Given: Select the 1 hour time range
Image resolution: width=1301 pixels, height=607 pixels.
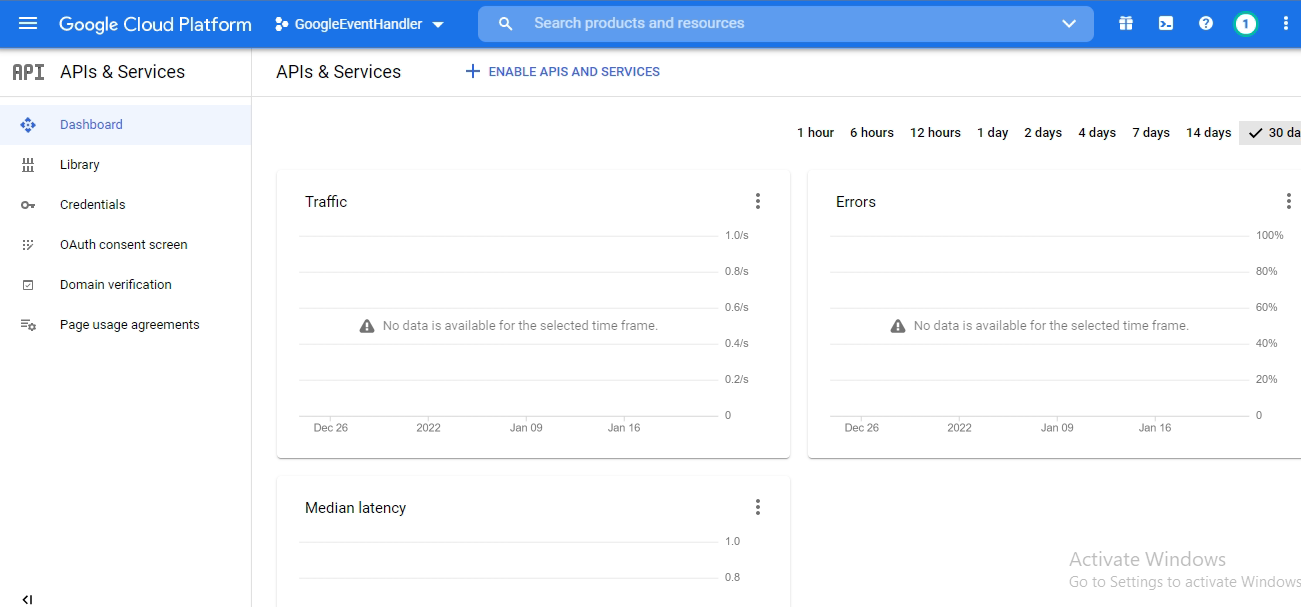Looking at the screenshot, I should point(815,133).
